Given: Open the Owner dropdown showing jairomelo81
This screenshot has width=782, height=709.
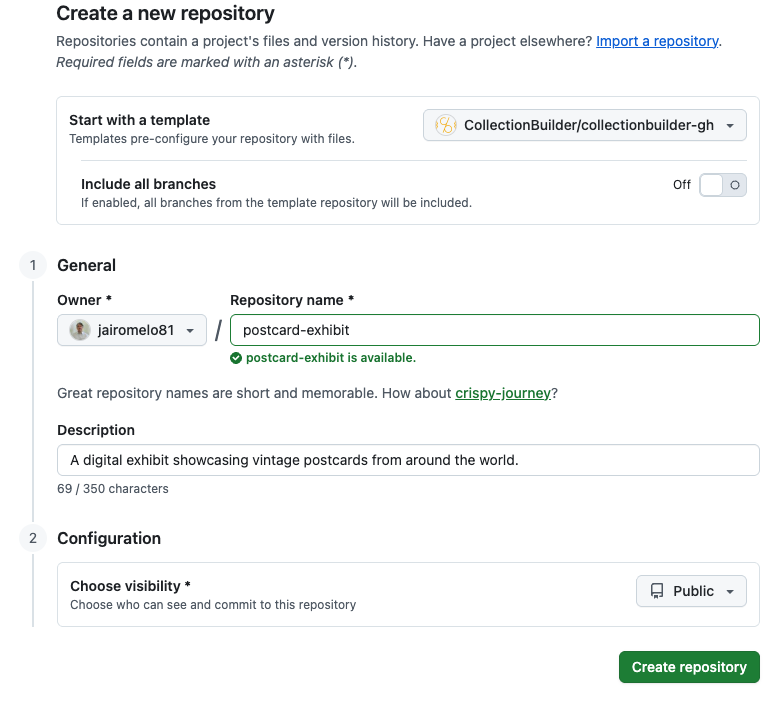Looking at the screenshot, I should (x=132, y=330).
